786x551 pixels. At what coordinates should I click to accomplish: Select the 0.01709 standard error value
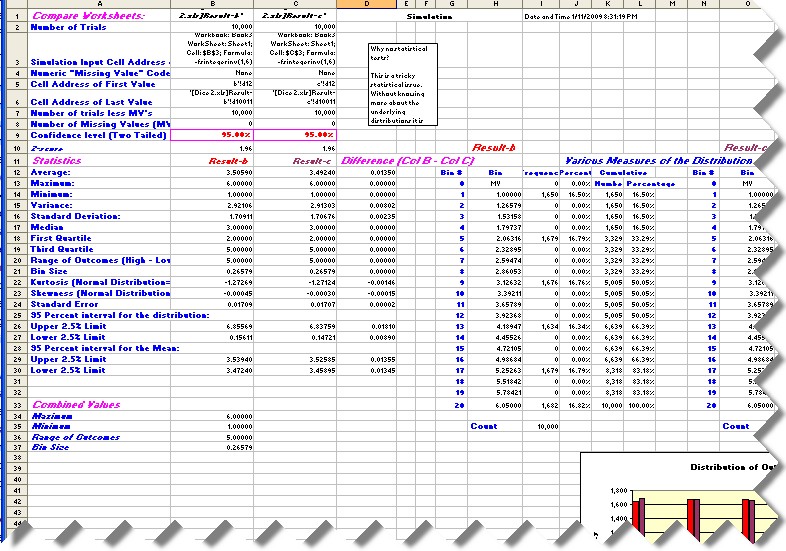tap(239, 305)
